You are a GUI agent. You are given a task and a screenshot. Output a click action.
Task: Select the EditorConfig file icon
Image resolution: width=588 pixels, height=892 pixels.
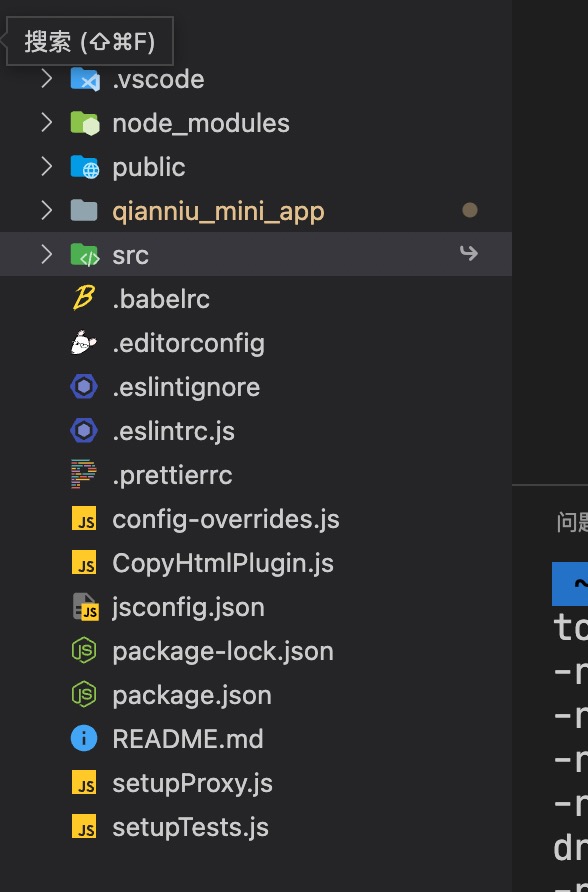84,342
